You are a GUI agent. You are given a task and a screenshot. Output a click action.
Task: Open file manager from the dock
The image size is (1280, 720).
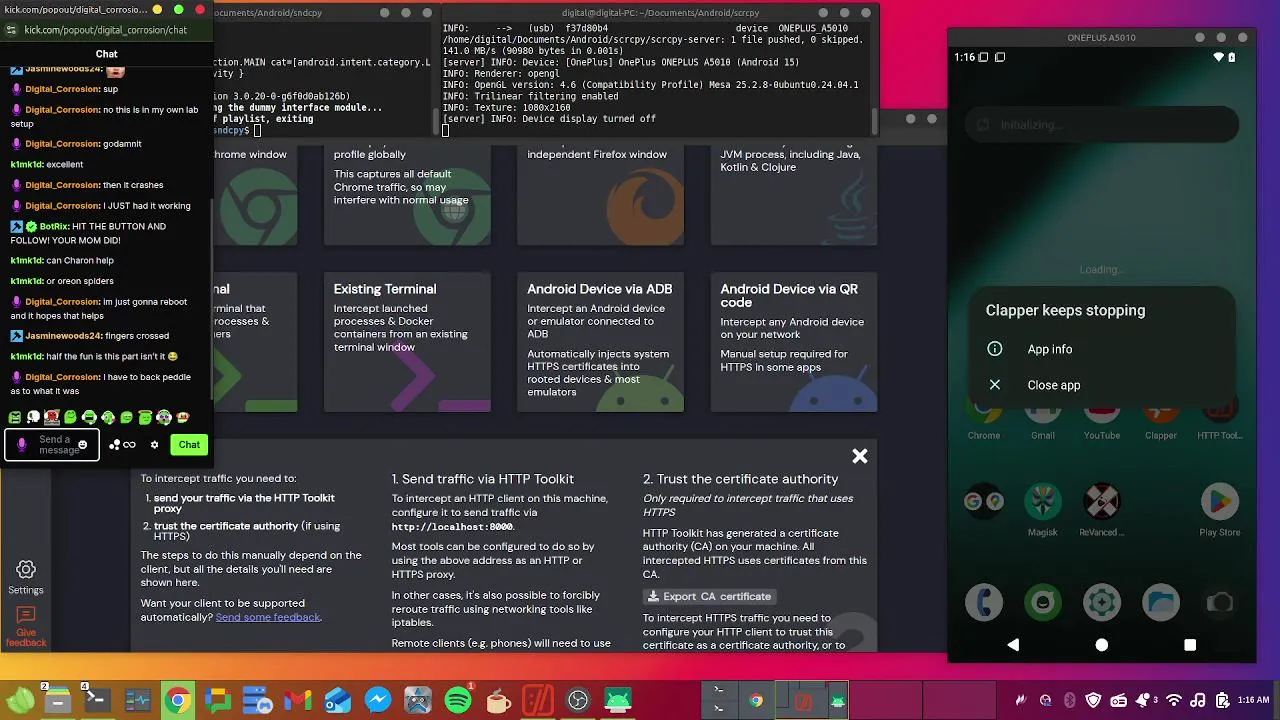[57, 700]
